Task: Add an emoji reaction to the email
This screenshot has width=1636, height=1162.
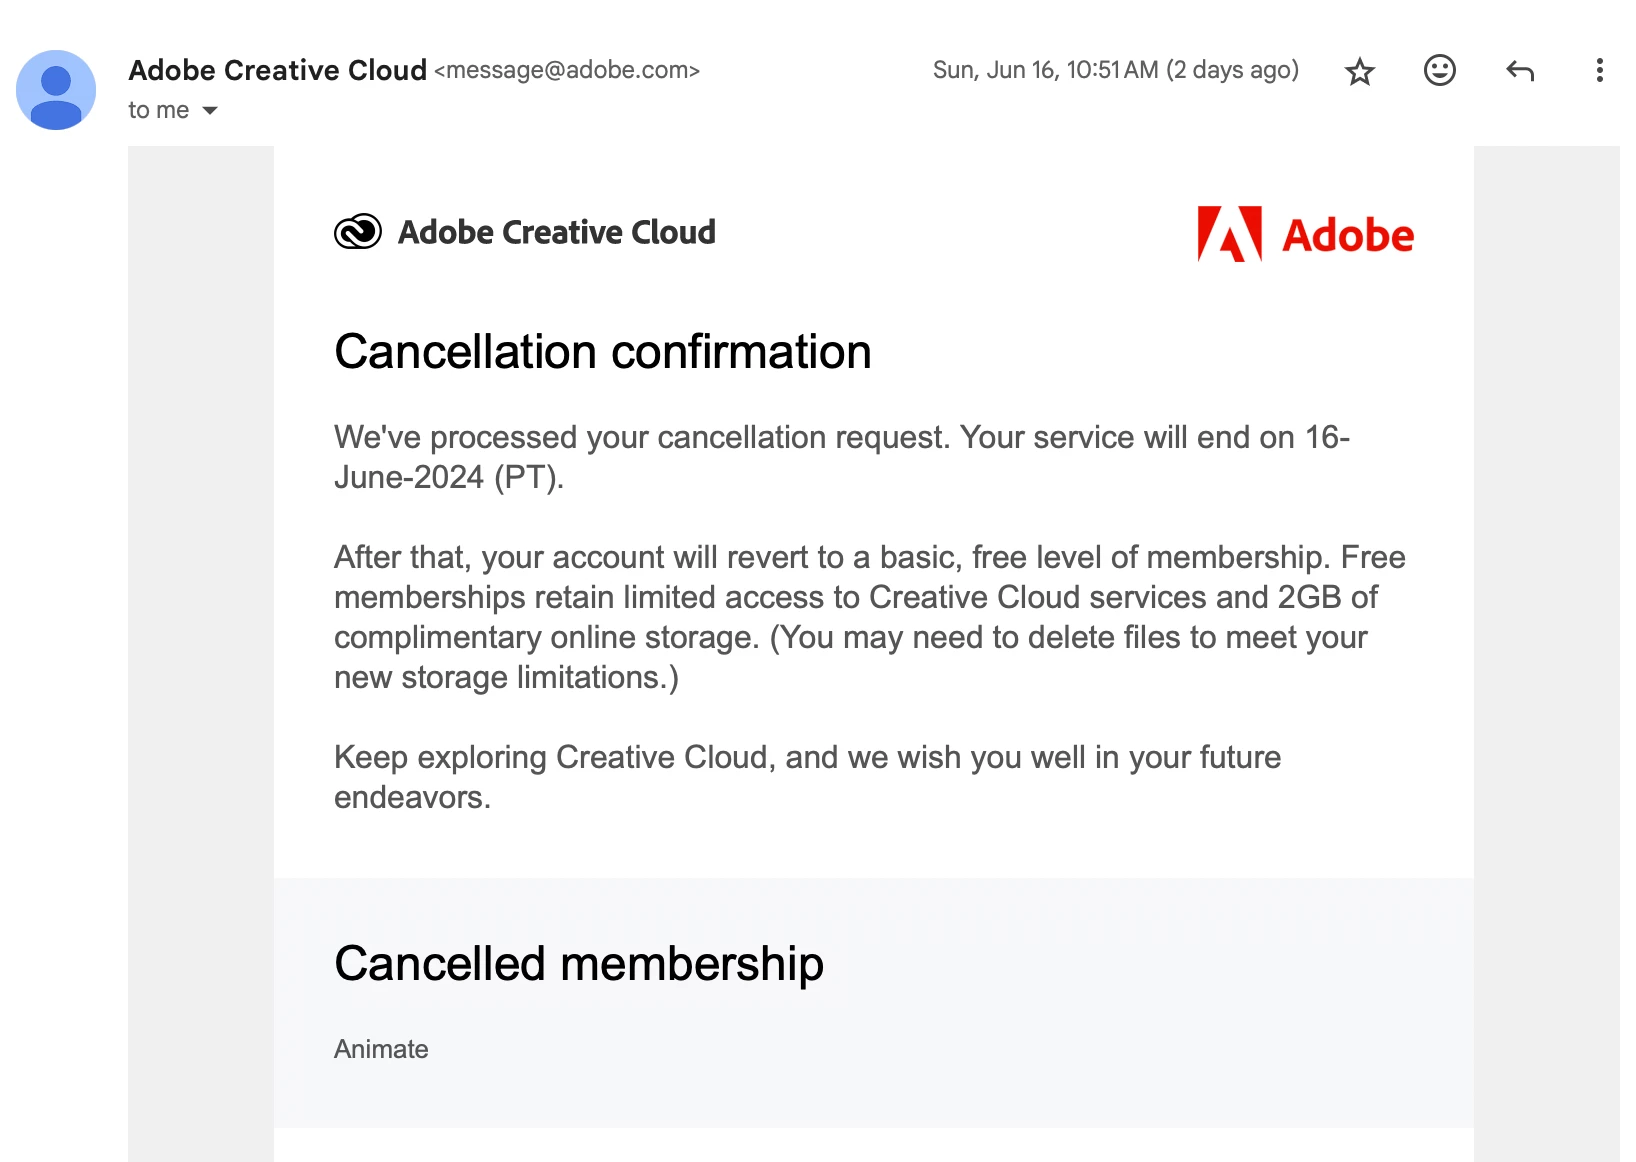Action: click(1439, 70)
